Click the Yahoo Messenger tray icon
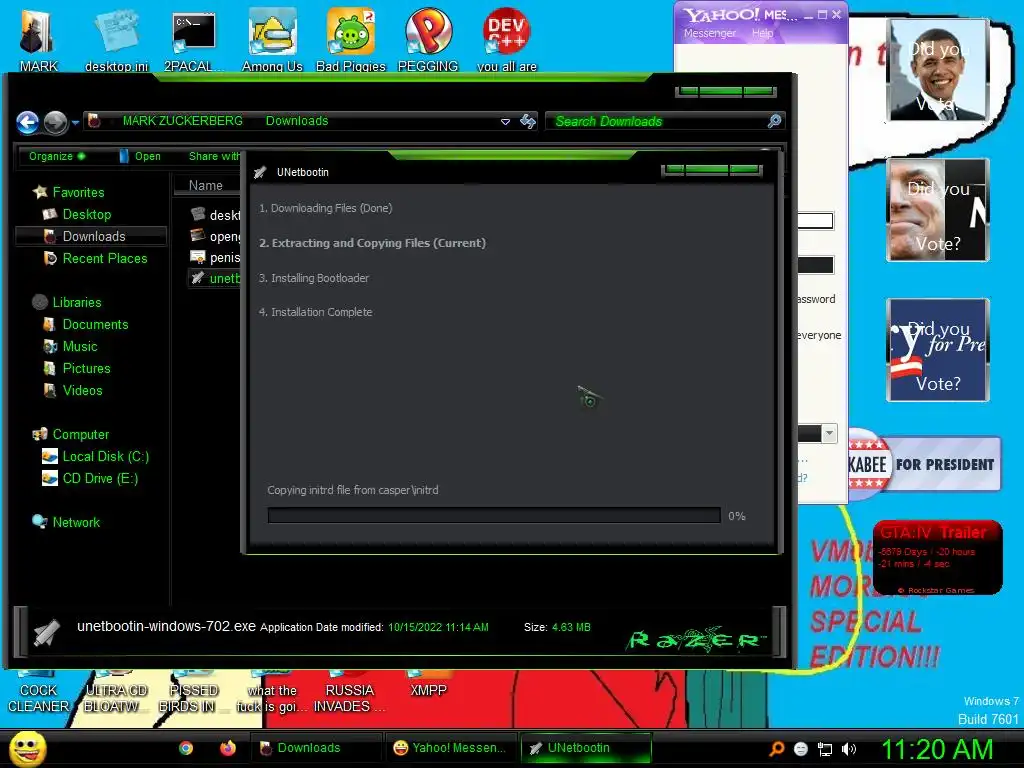Image resolution: width=1024 pixels, height=768 pixels. [801, 749]
